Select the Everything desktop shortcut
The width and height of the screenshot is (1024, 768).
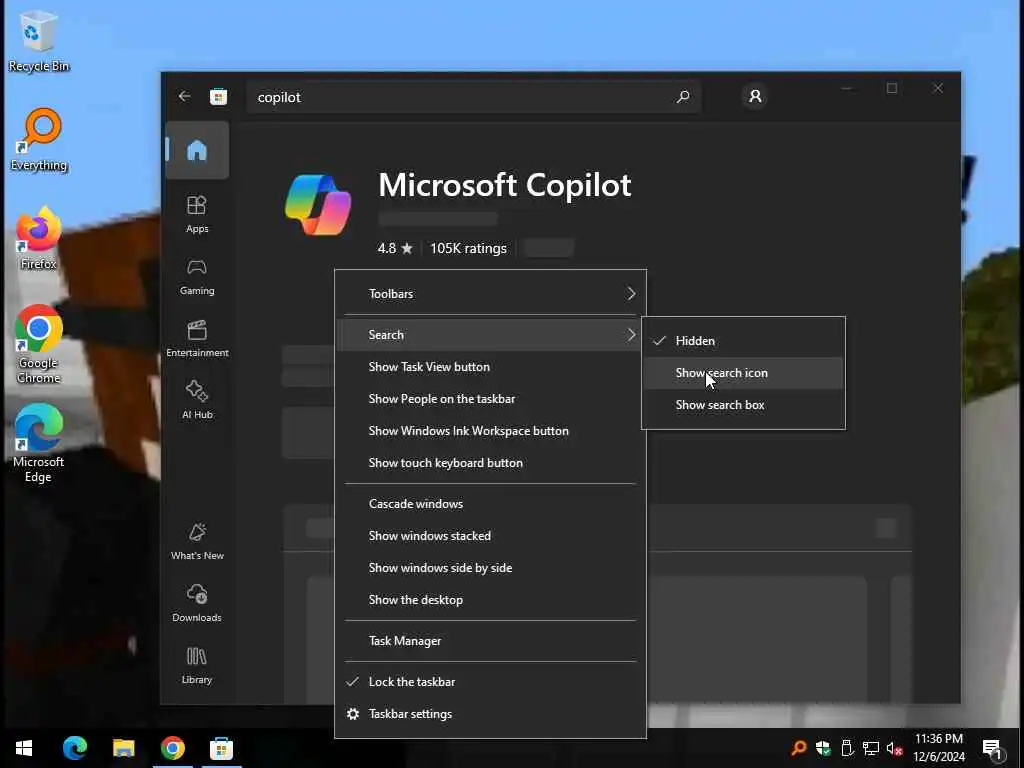[39, 140]
